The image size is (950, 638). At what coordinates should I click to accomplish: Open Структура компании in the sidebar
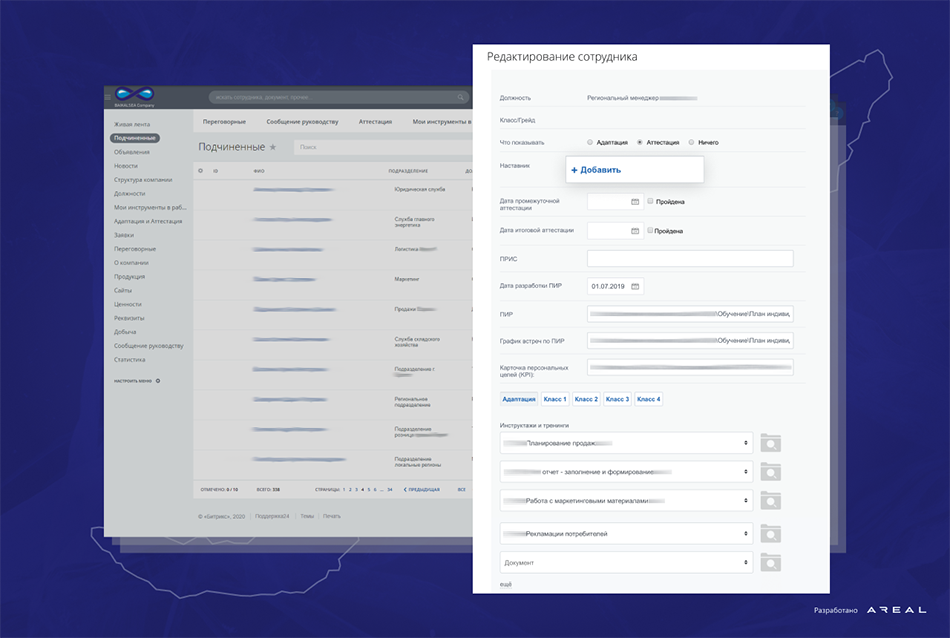pyautogui.click(x=143, y=180)
